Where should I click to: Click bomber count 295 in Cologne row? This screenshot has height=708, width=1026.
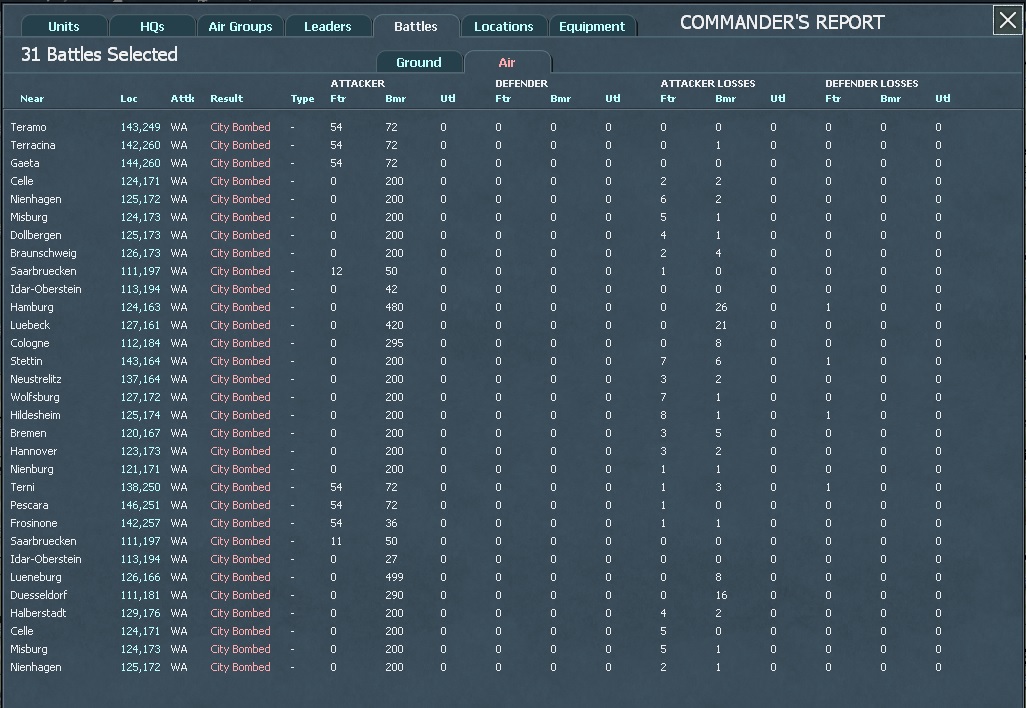click(394, 343)
